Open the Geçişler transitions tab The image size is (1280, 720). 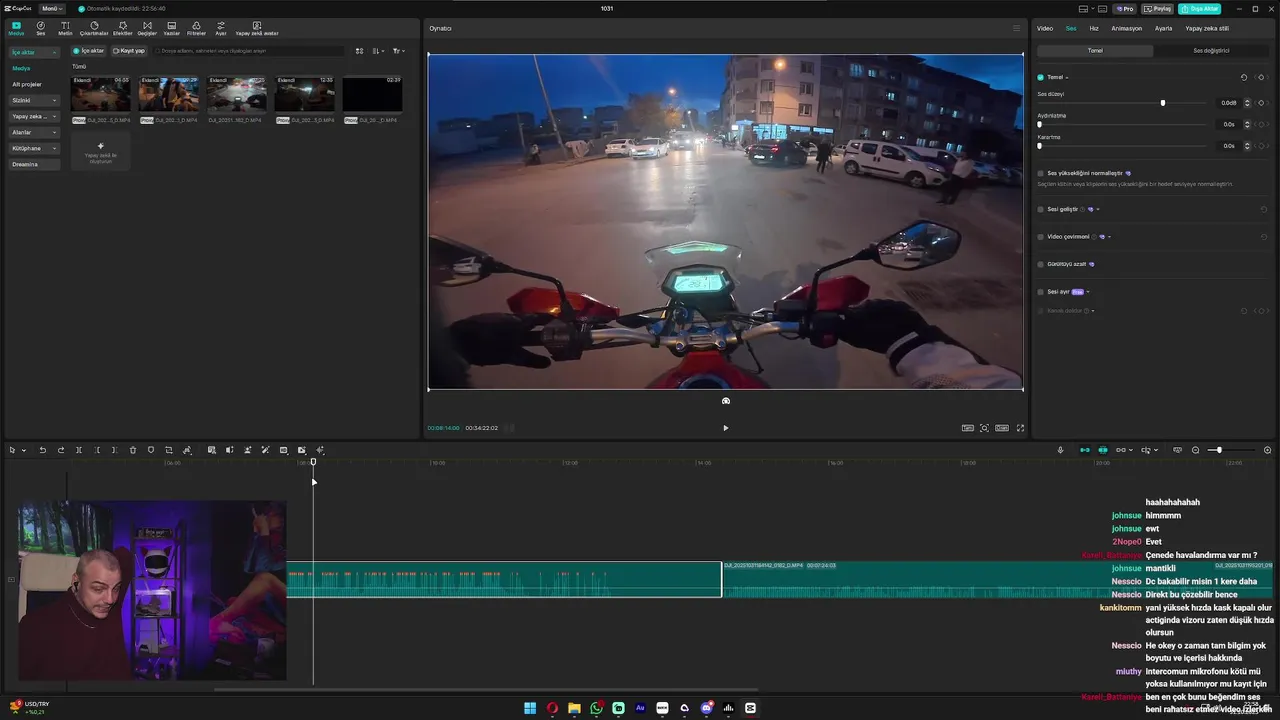[x=147, y=28]
